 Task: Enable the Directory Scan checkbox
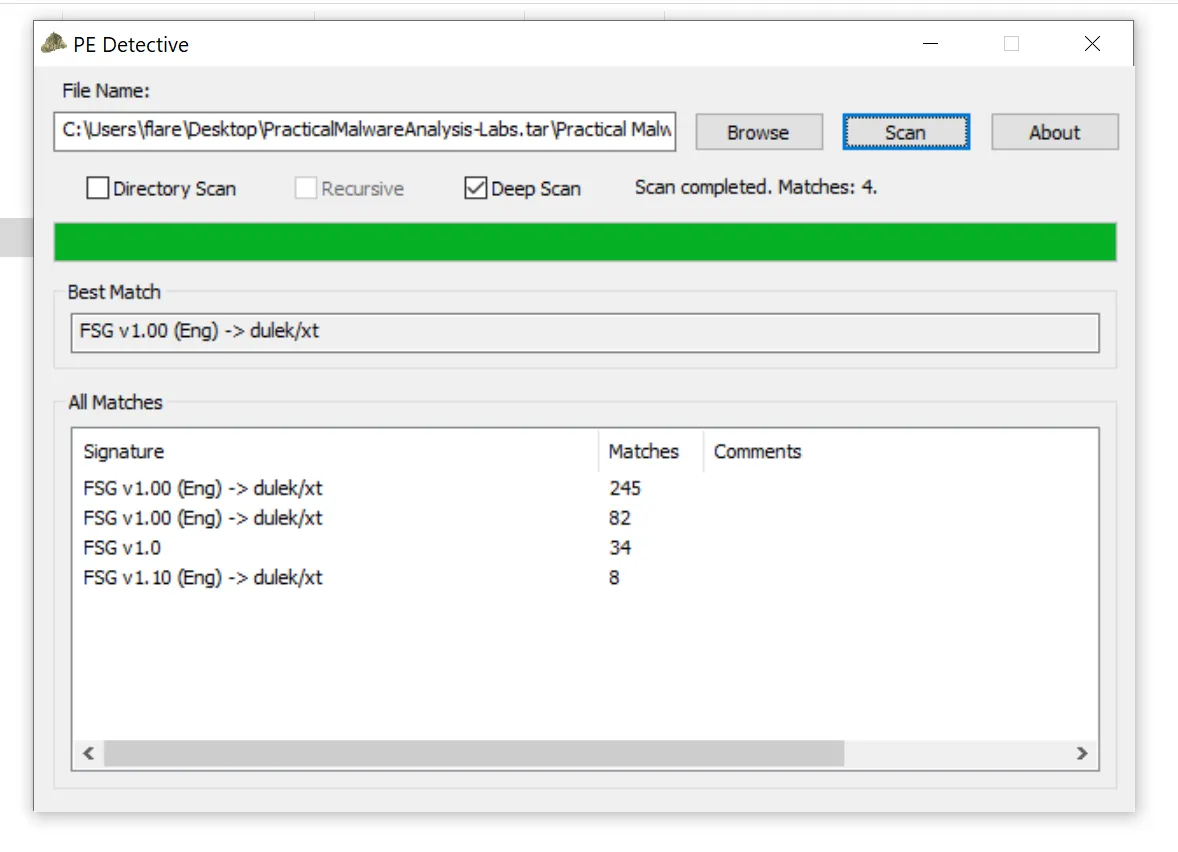click(98, 188)
